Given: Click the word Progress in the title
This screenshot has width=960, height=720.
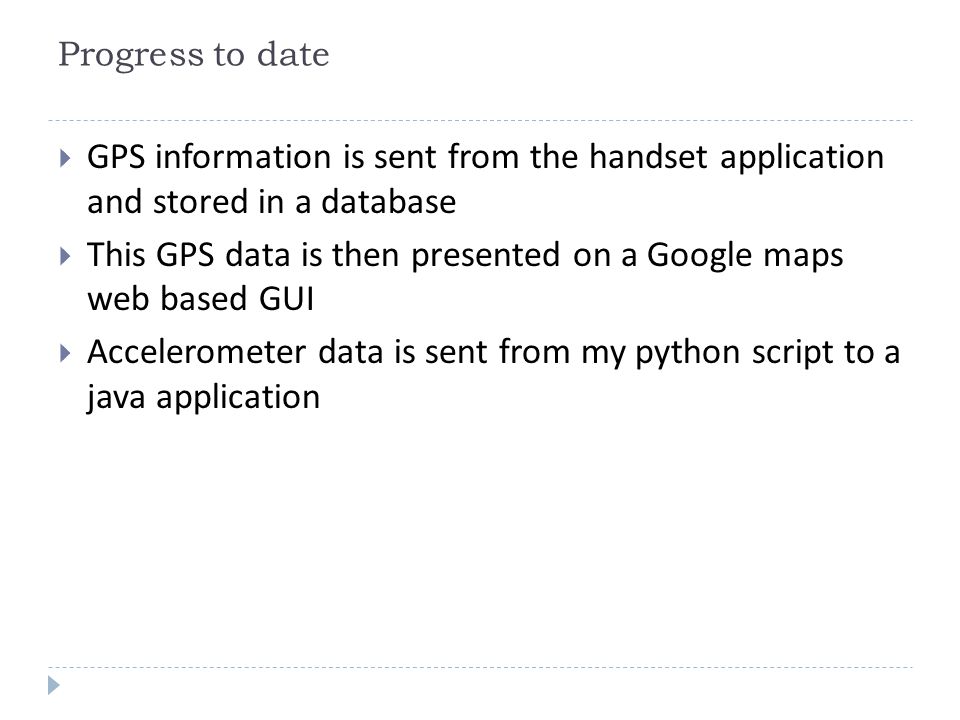Looking at the screenshot, I should click(130, 56).
